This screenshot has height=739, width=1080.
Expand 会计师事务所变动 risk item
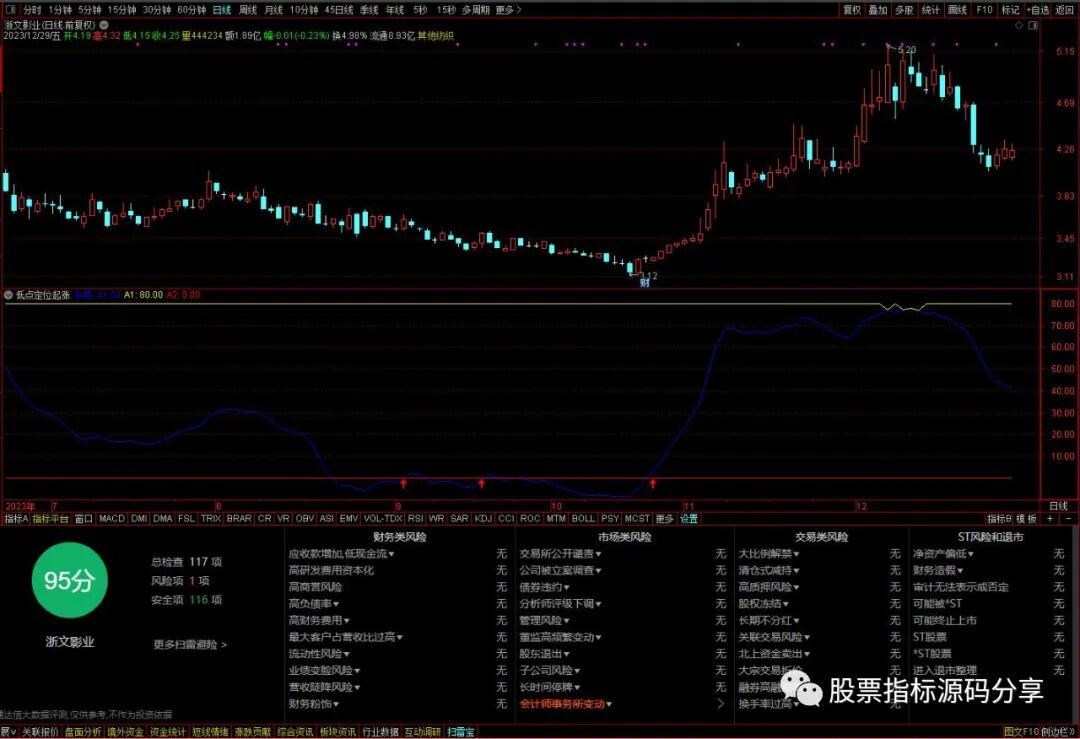565,704
